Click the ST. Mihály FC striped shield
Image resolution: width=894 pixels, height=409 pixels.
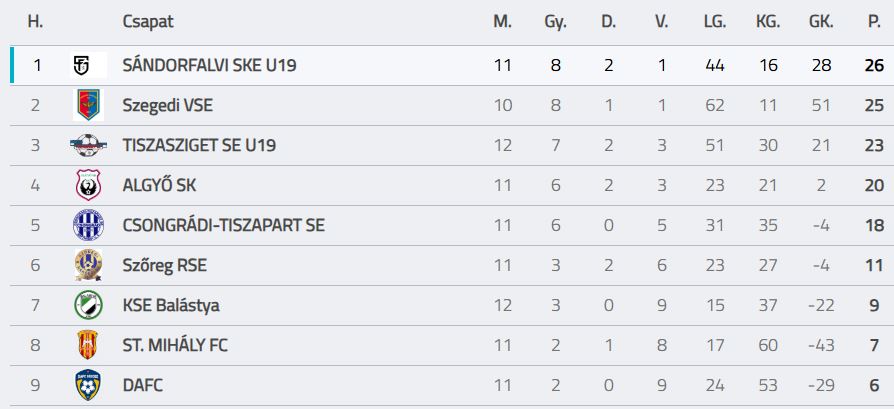click(88, 345)
